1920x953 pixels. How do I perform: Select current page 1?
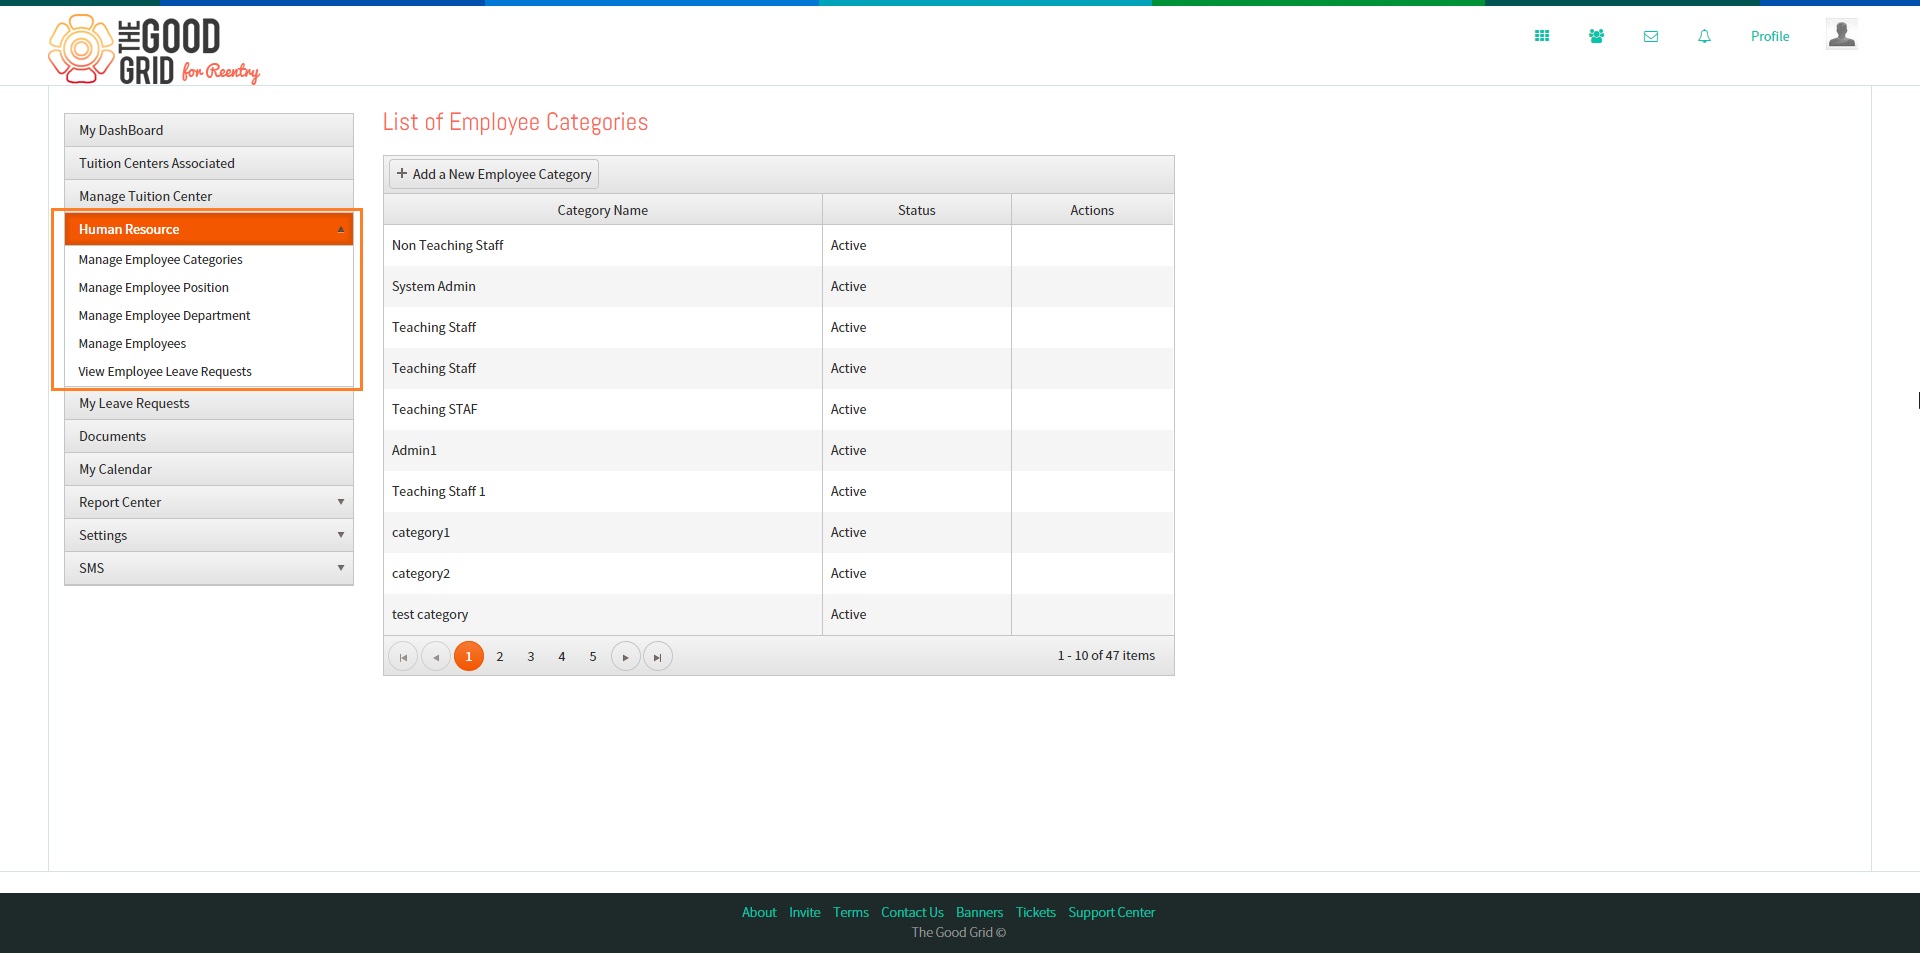coord(469,657)
